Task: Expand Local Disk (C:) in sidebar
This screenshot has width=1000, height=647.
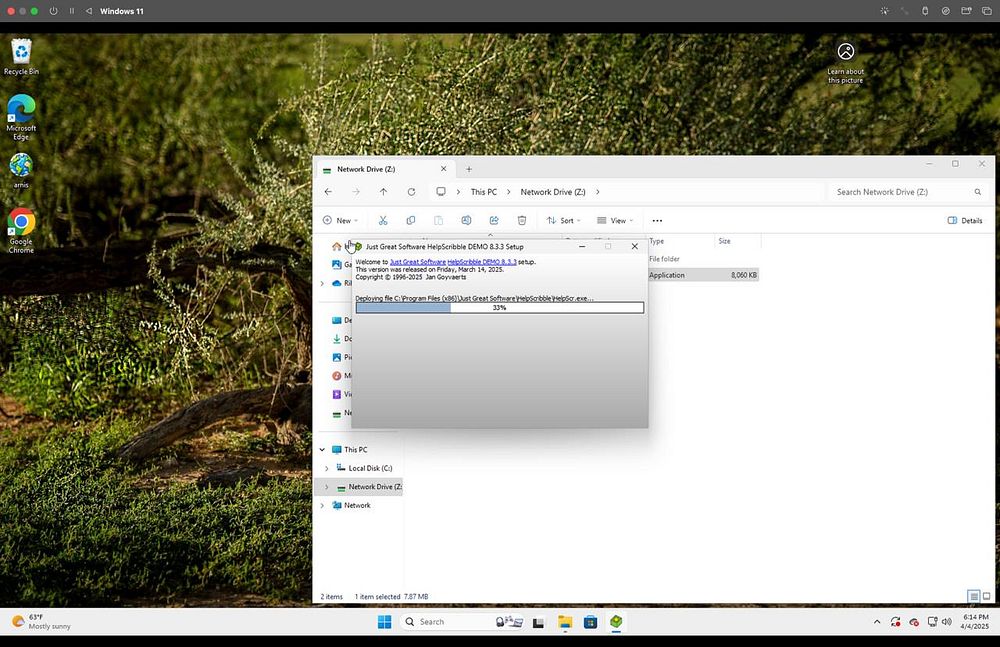Action: click(327, 468)
